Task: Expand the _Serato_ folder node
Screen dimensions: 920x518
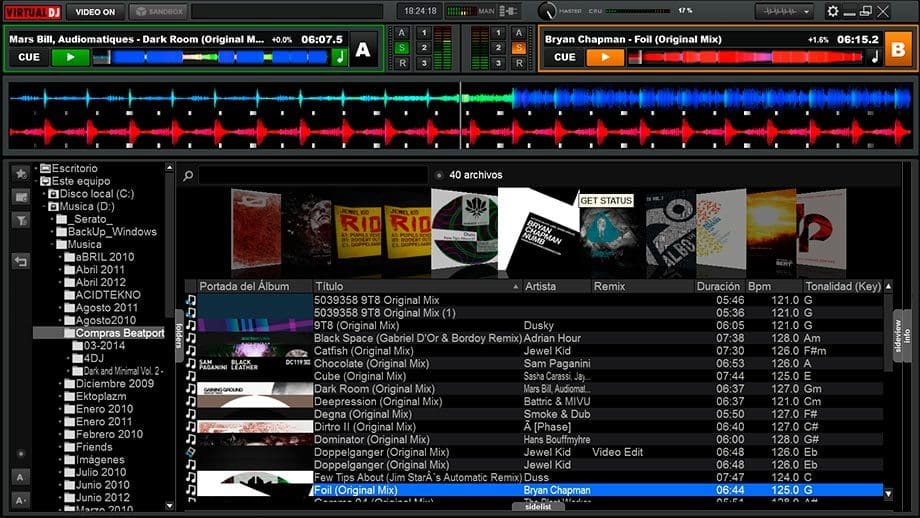Action: [53, 219]
